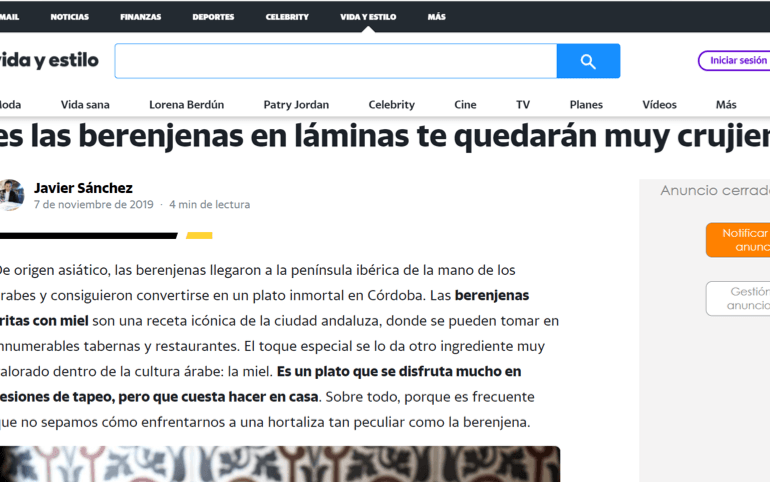
Task: Go to Lorena Berdún section
Action: (x=187, y=105)
